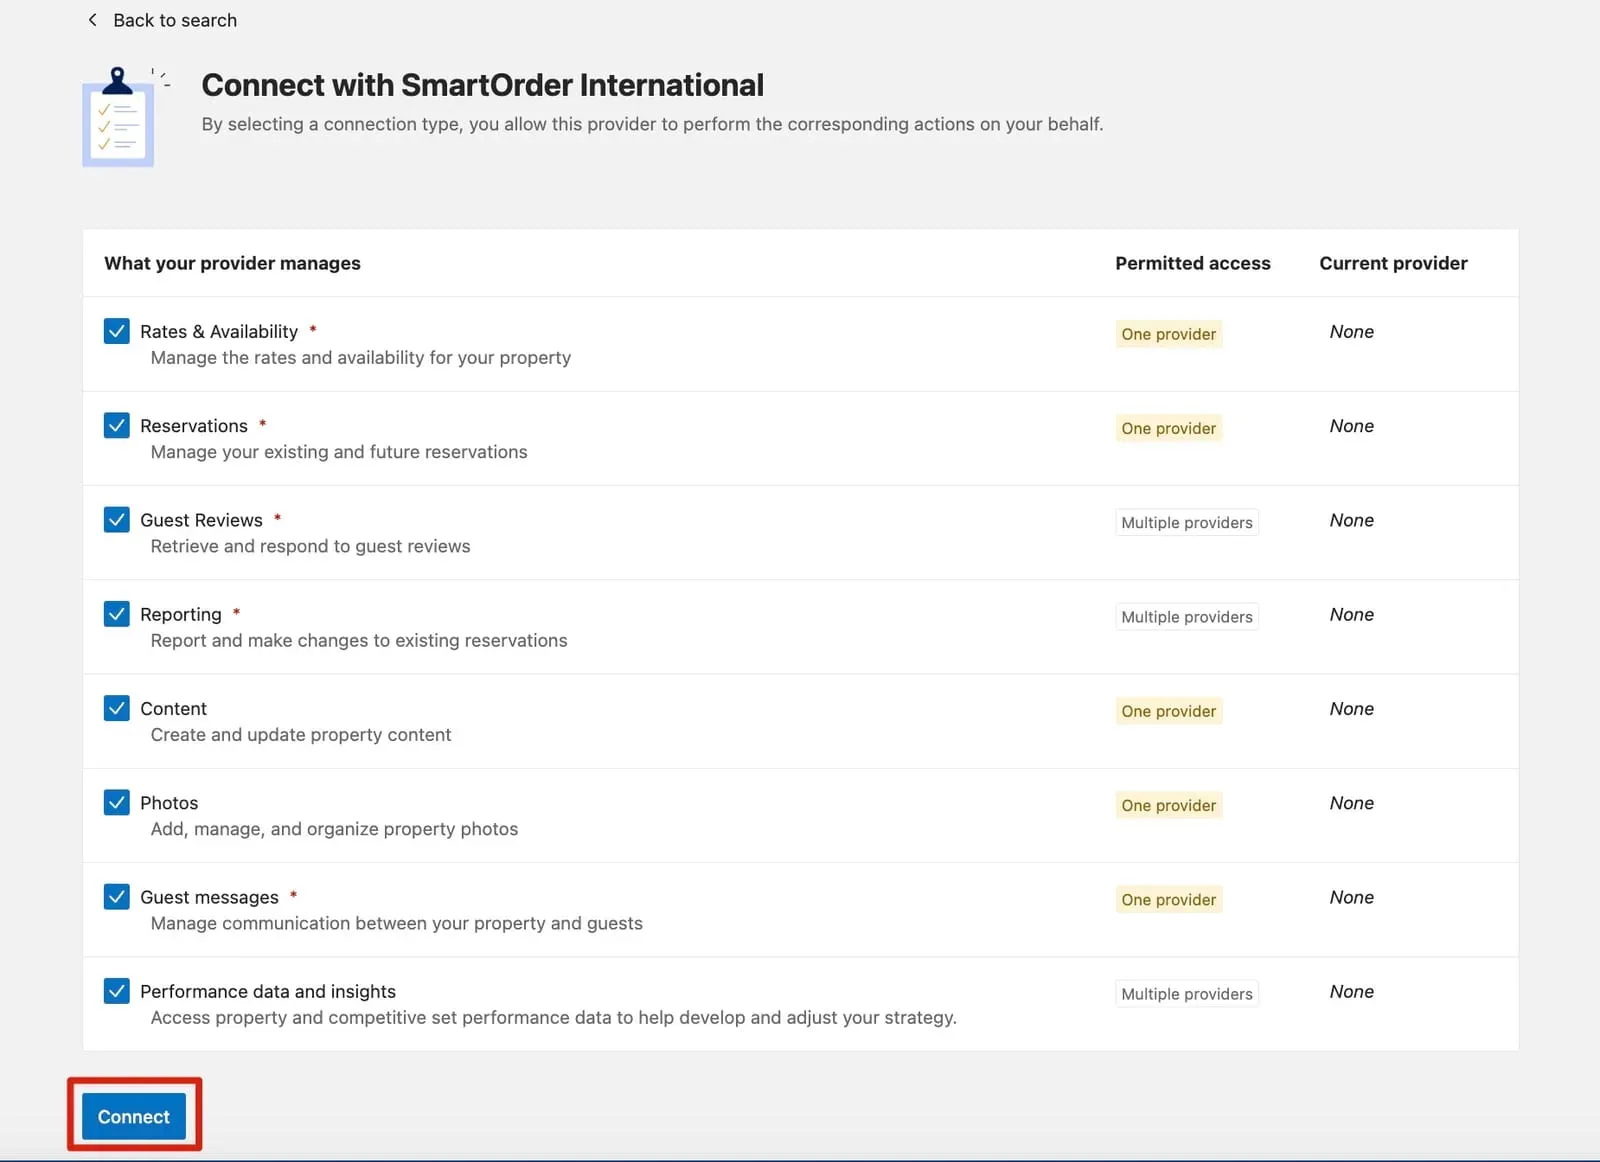Viewport: 1600px width, 1162px height.
Task: Click the One provider badge for Rates & Availability
Action: pos(1167,333)
